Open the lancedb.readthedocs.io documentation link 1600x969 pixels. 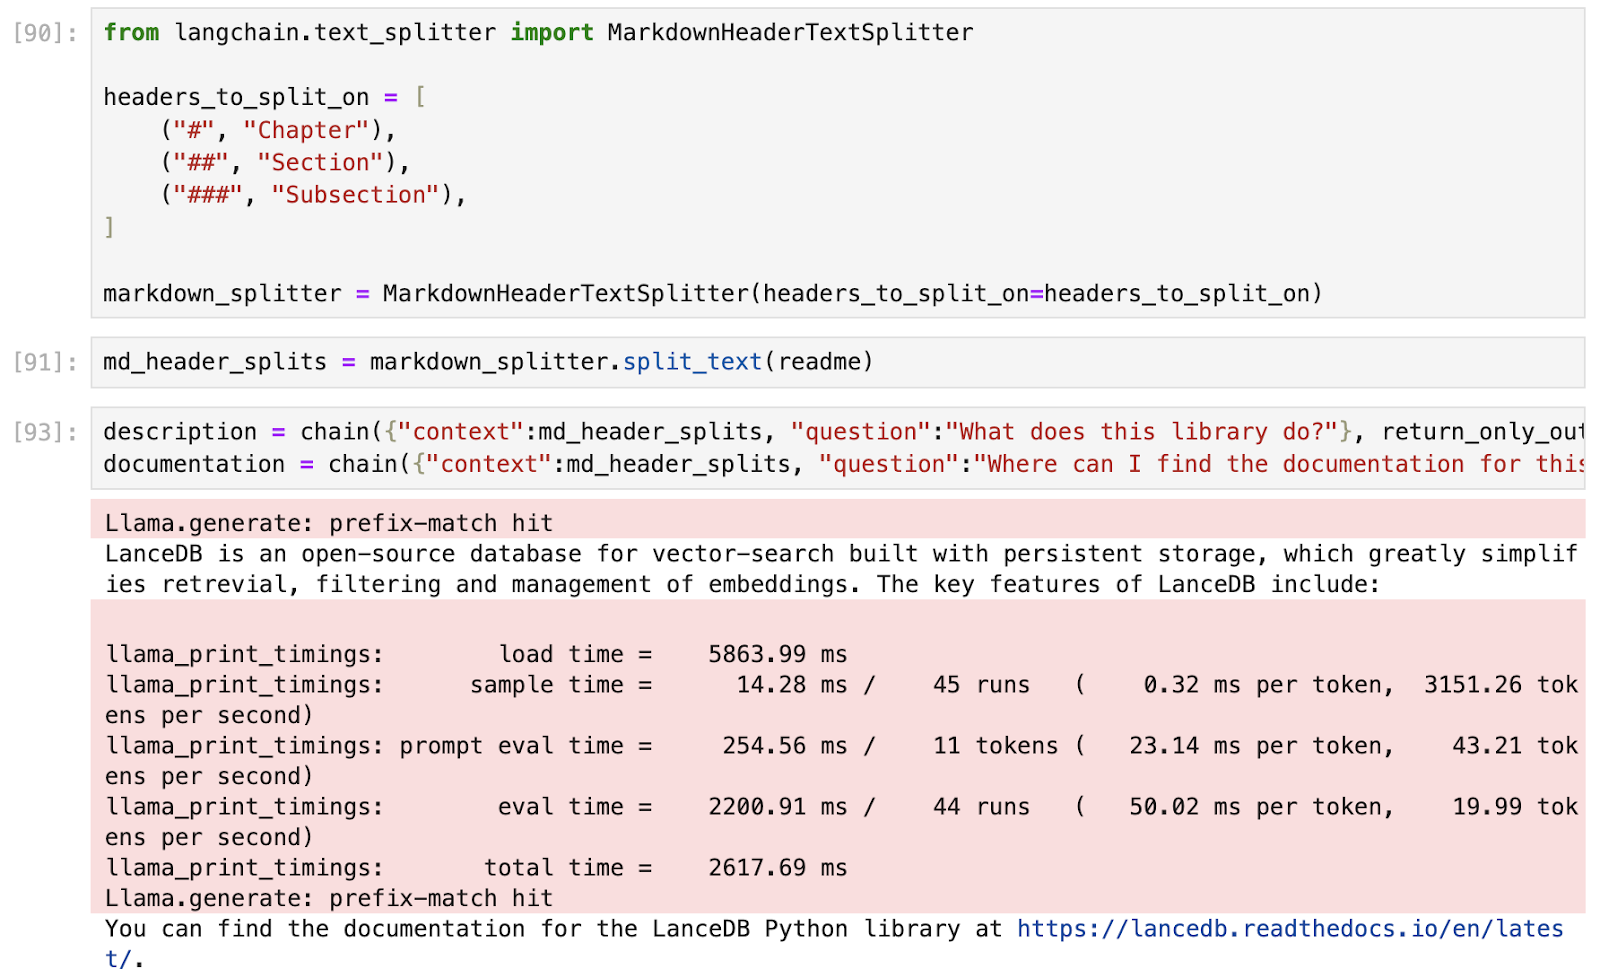pos(1288,929)
